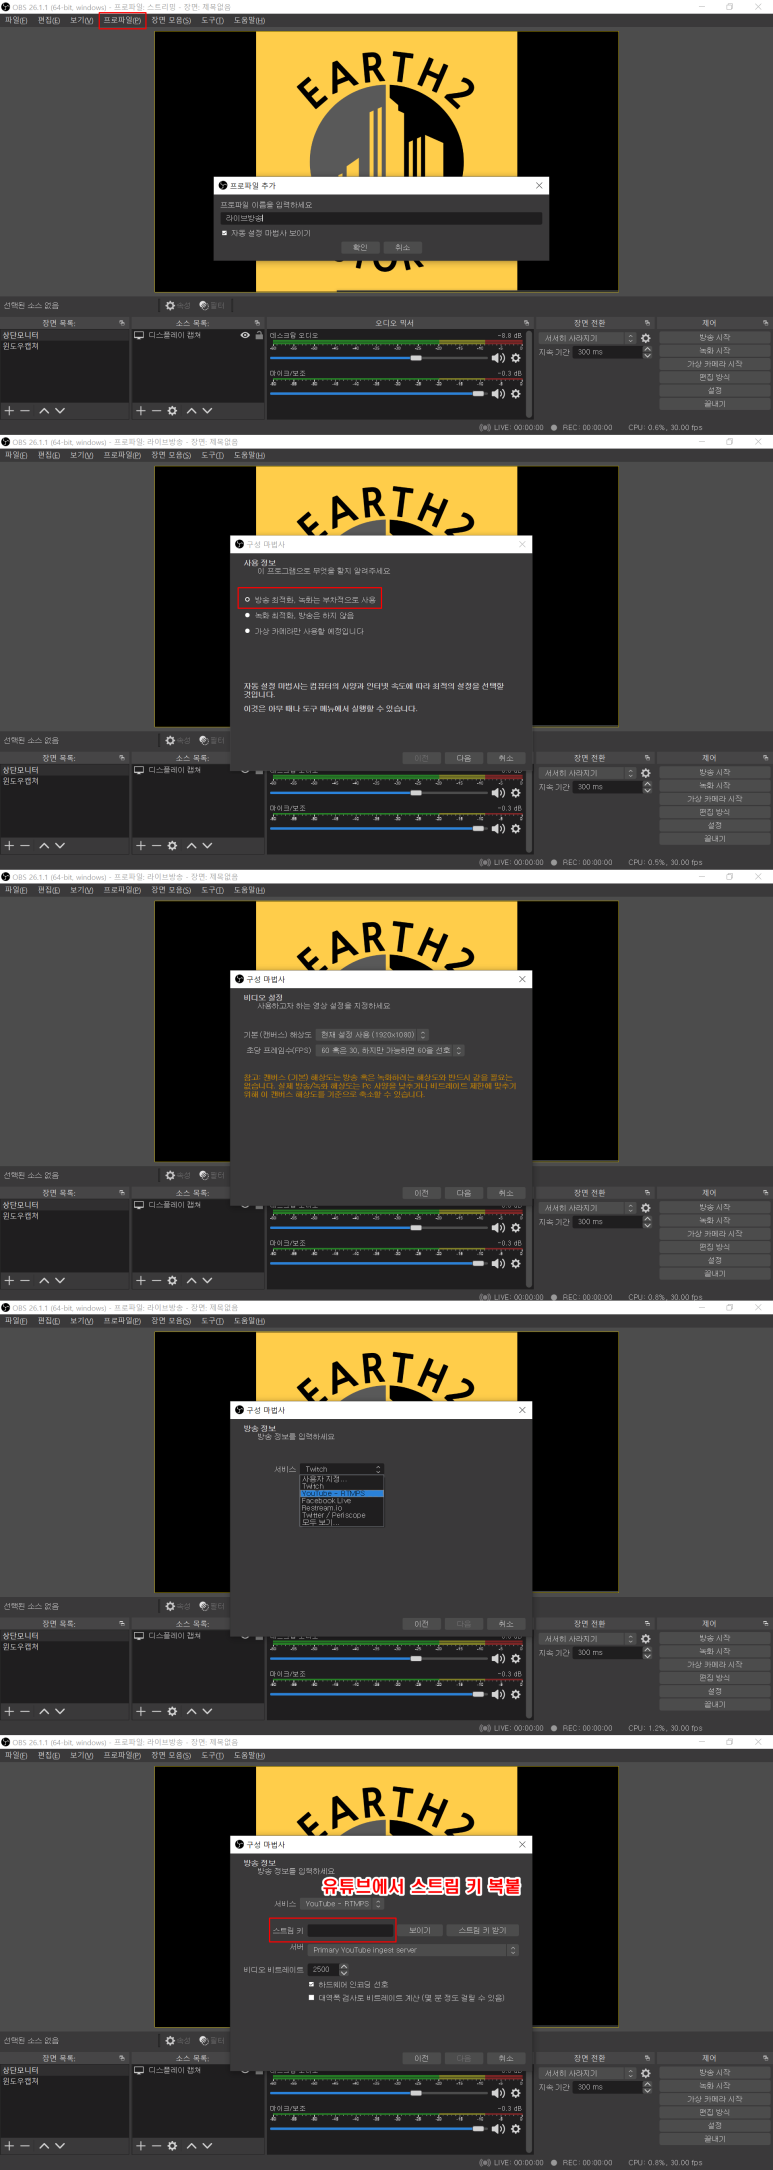Choose 모두 보기... from service list

(x=342, y=1522)
